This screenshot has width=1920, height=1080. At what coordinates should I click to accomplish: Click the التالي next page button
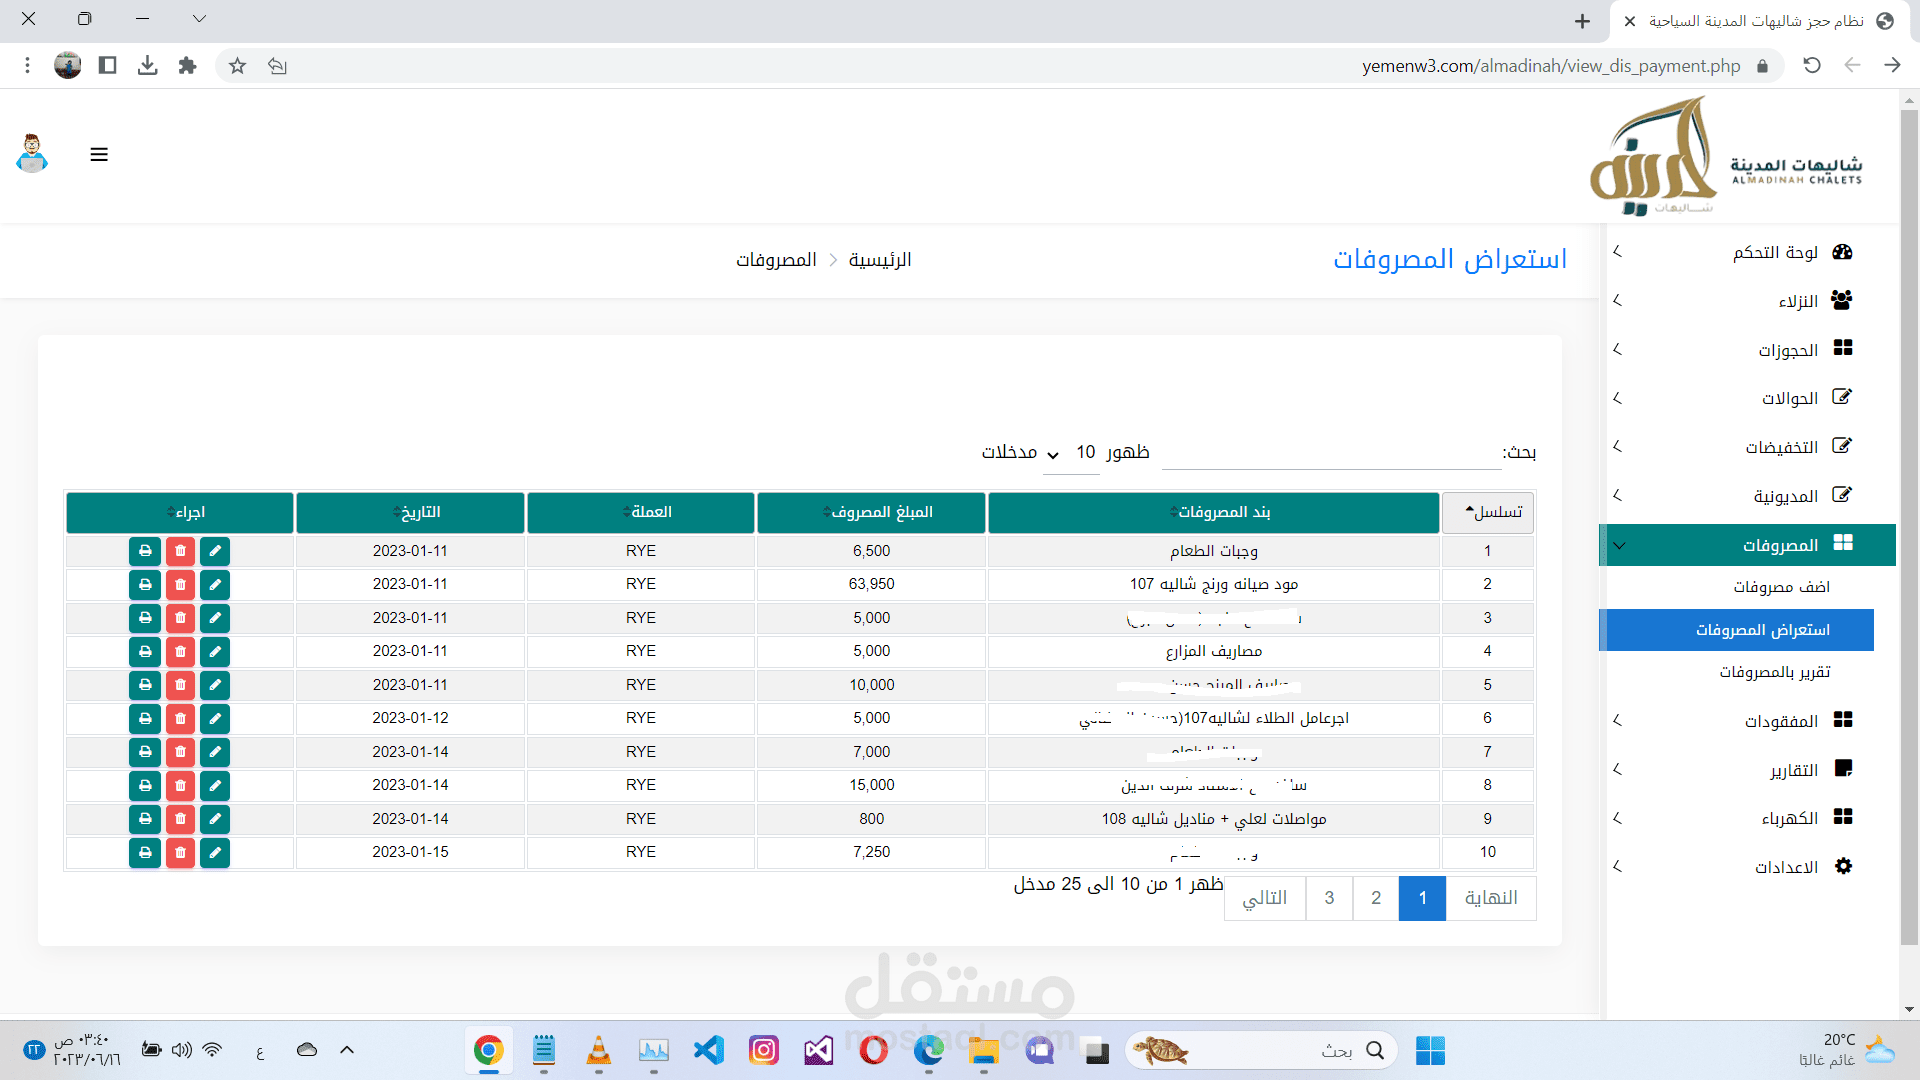point(1265,898)
